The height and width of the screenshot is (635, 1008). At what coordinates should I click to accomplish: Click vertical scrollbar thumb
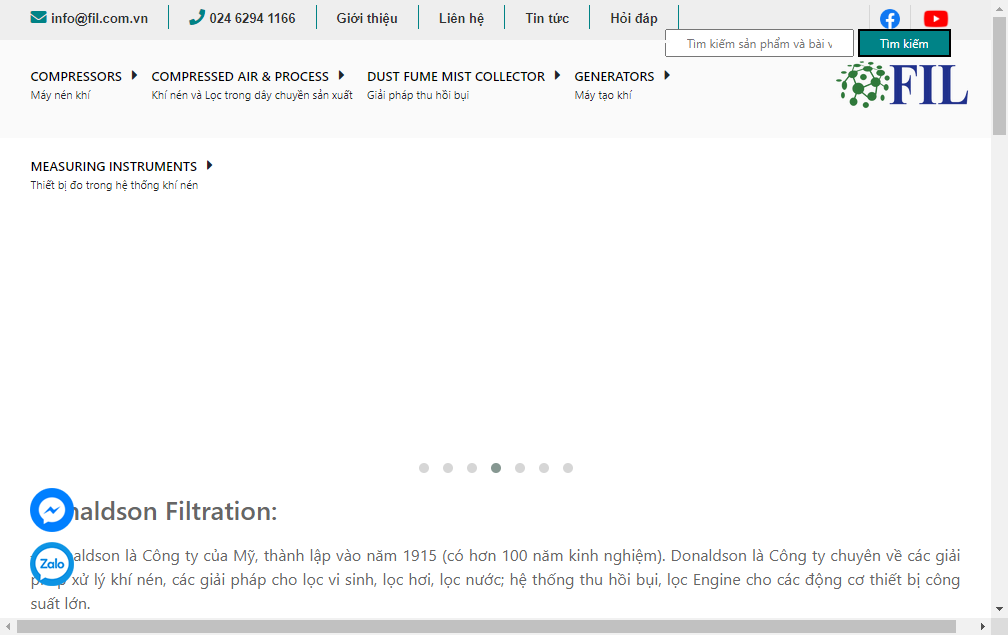click(x=999, y=76)
